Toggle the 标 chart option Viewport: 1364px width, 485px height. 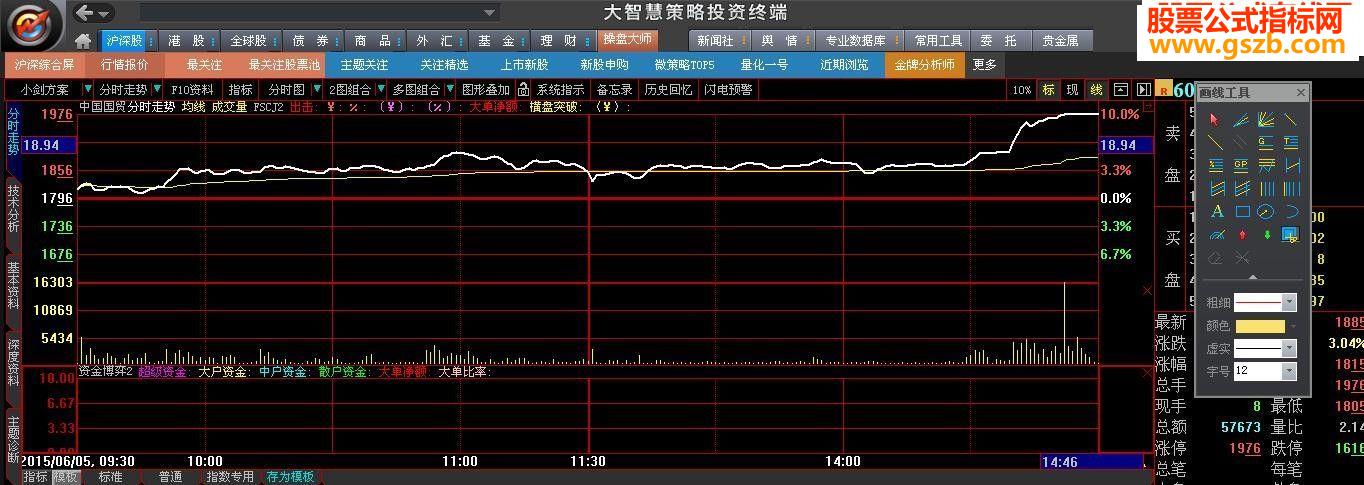1048,90
